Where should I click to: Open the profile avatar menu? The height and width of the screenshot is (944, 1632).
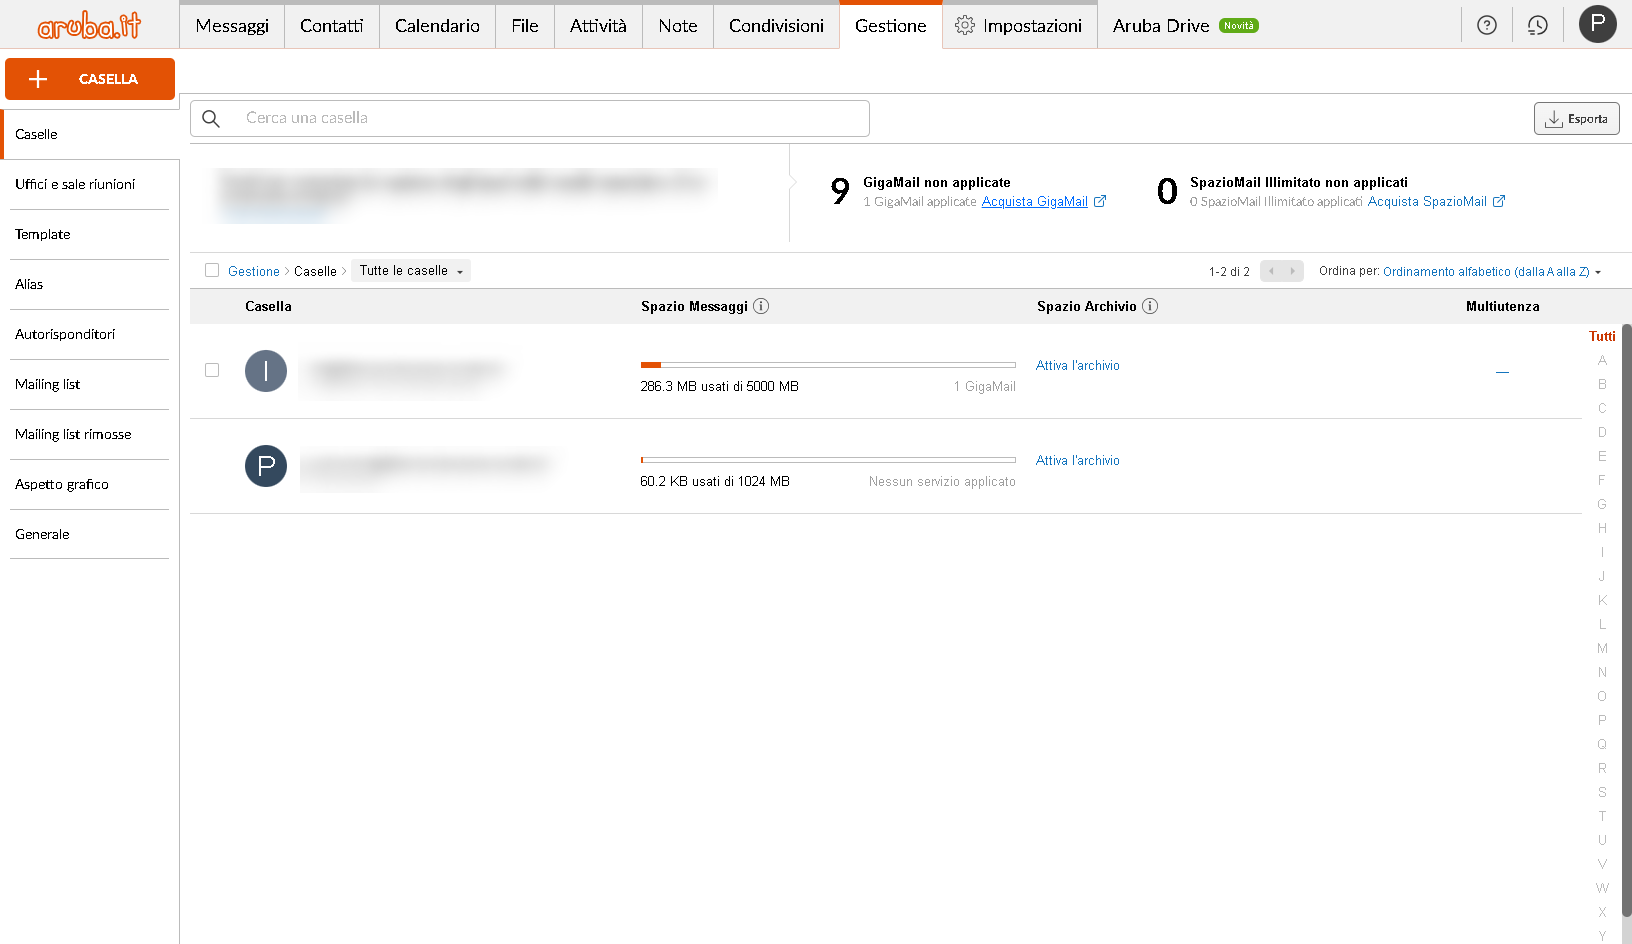click(x=1597, y=24)
